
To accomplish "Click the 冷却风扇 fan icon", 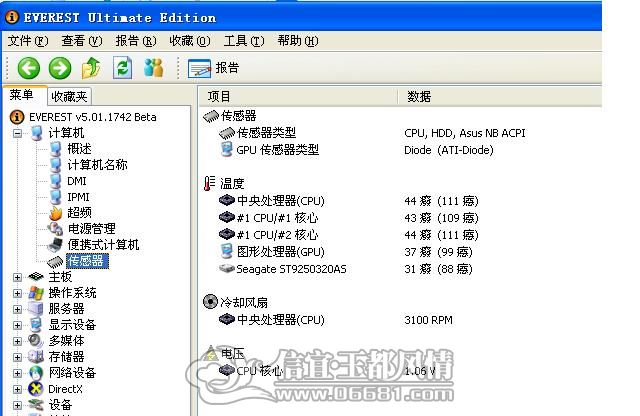I will pyautogui.click(x=210, y=302).
